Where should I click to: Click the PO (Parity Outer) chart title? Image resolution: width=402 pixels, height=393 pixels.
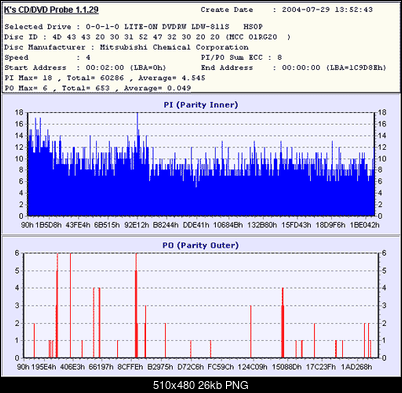point(200,245)
